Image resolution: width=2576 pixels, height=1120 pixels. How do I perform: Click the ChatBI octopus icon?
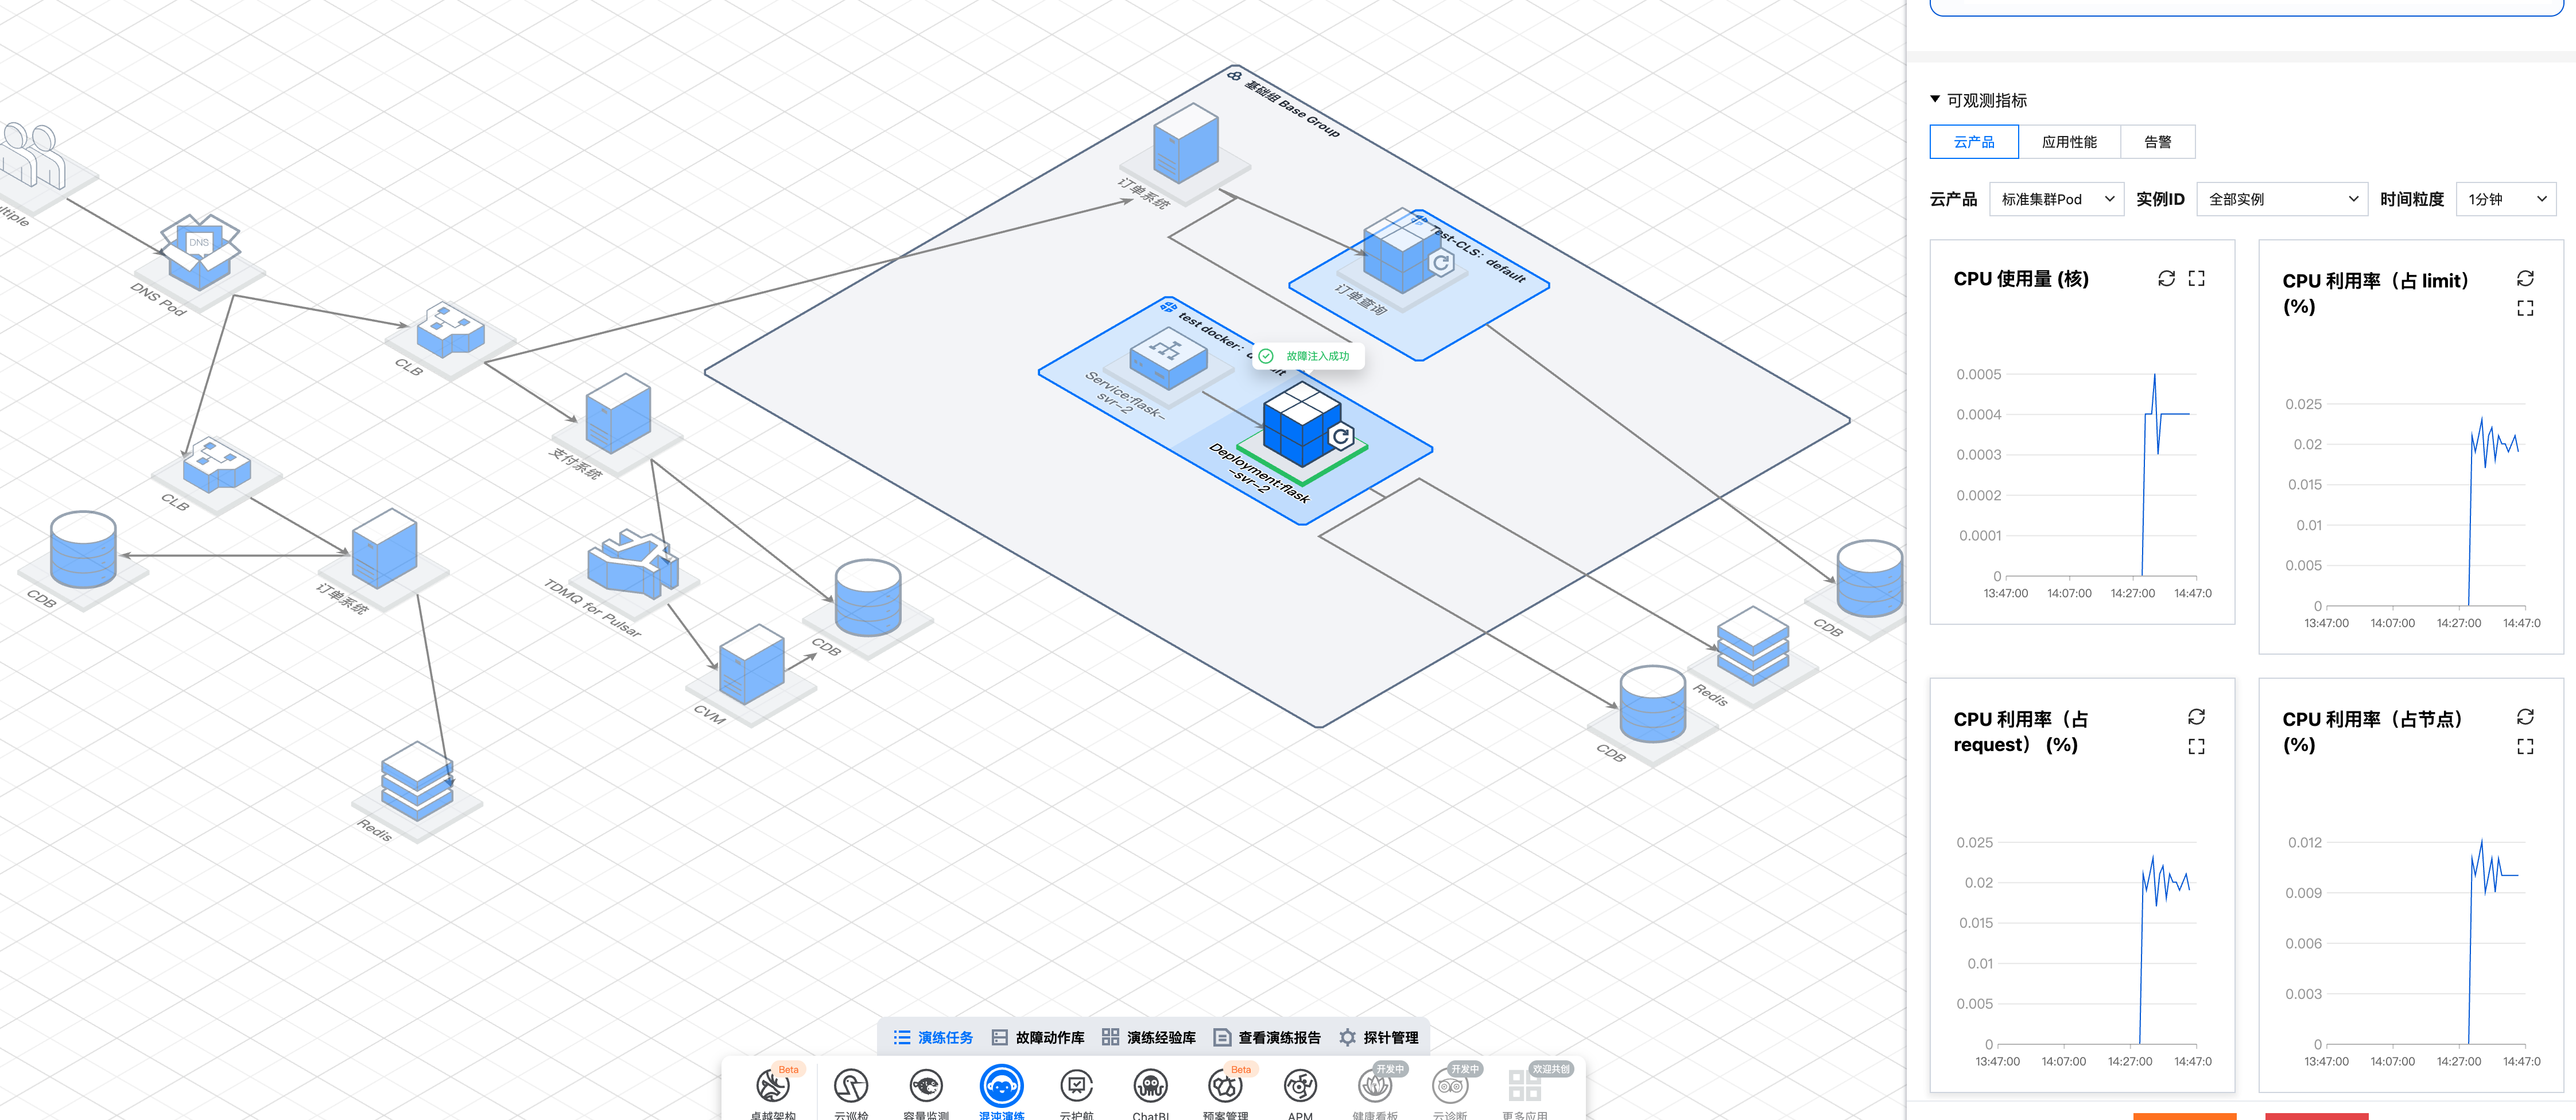click(x=1150, y=1086)
